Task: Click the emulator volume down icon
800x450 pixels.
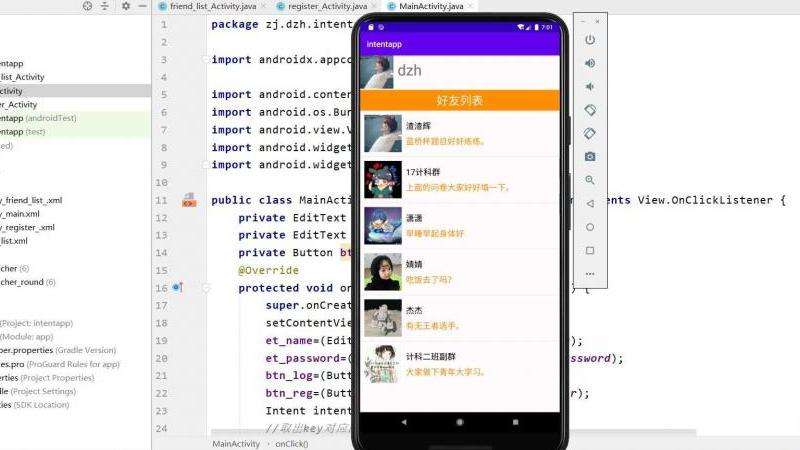Action: [590, 86]
